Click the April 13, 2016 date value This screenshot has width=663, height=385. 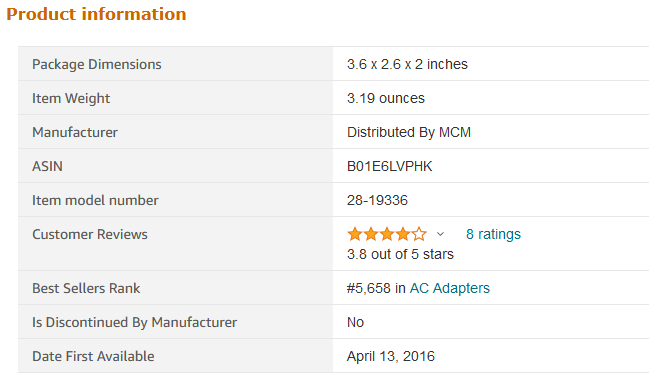pyautogui.click(x=391, y=356)
